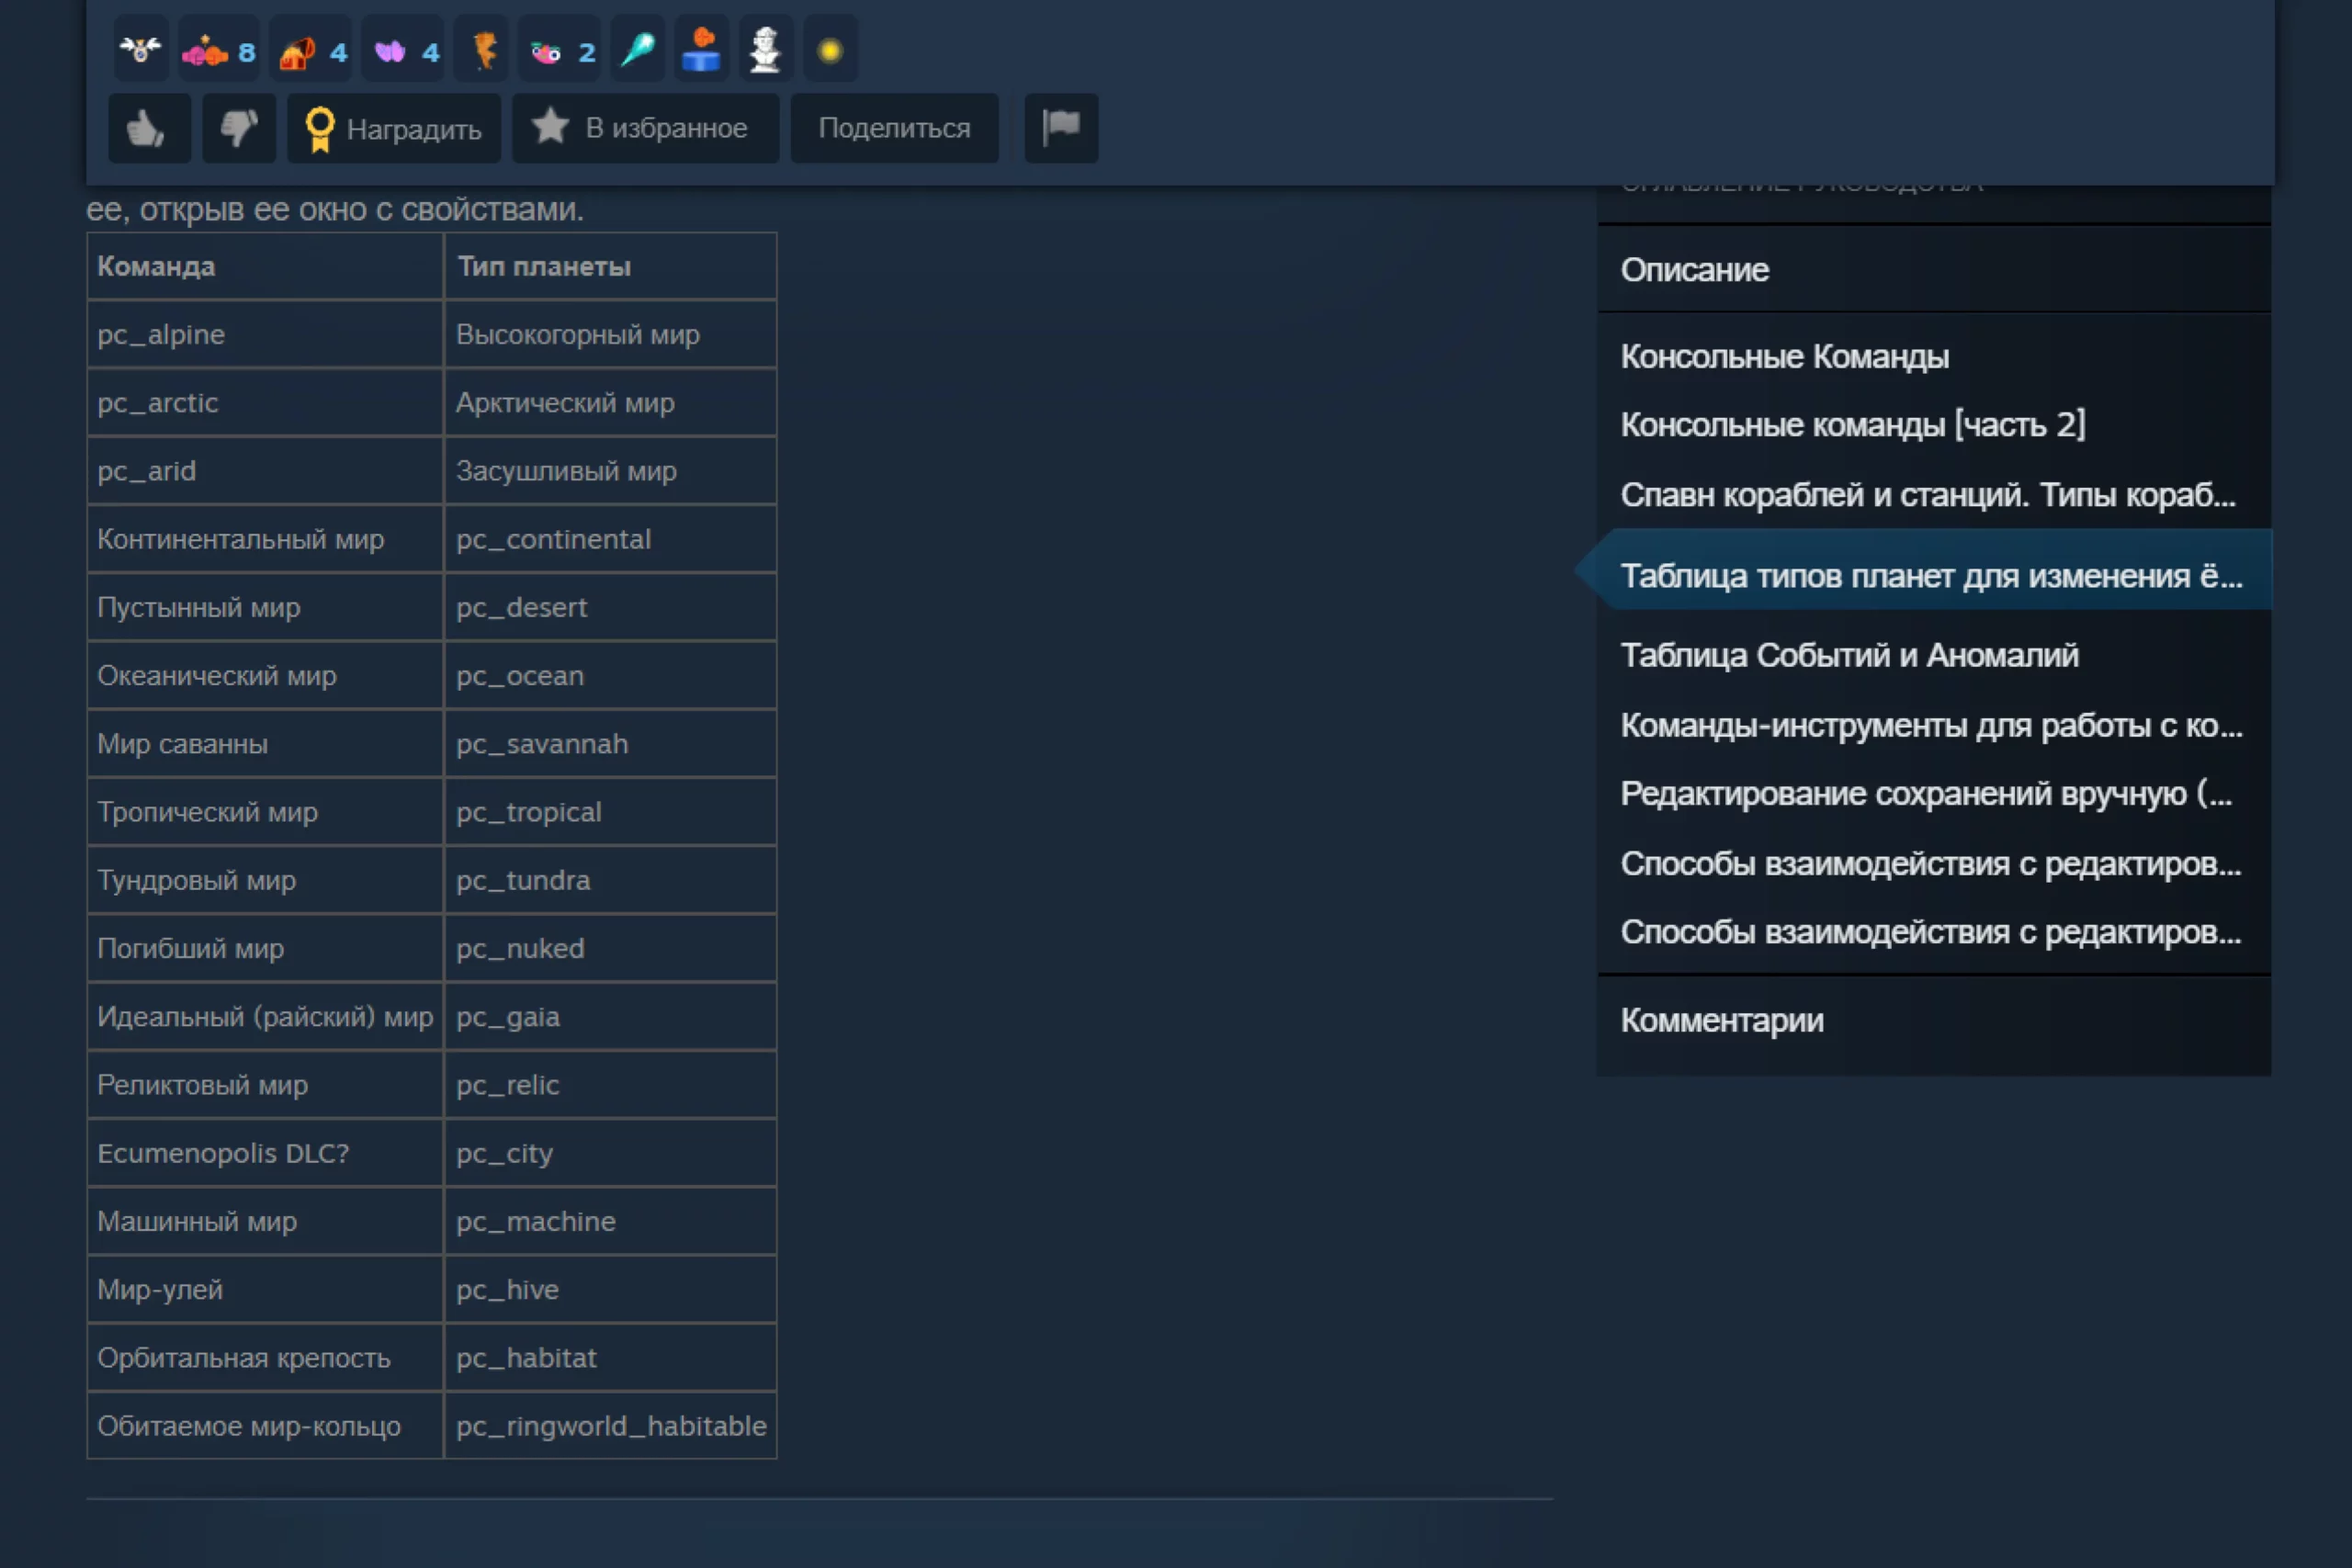Click the thumbs up rating icon
Viewport: 2352px width, 1568px height.
[x=148, y=128]
